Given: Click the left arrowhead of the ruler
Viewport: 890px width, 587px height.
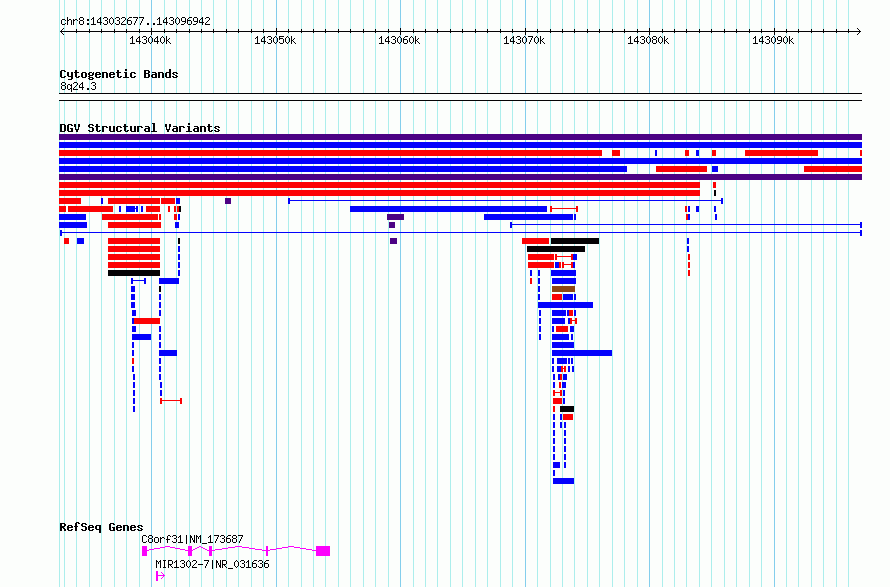Looking at the screenshot, I should [62, 31].
